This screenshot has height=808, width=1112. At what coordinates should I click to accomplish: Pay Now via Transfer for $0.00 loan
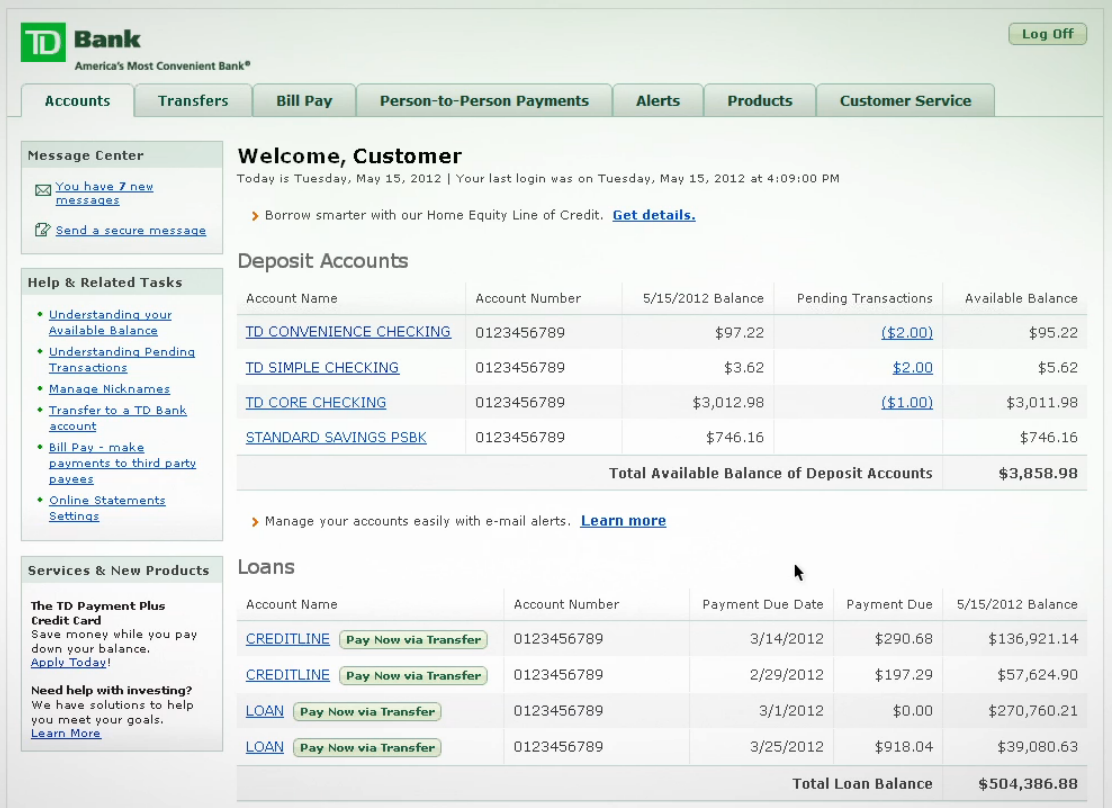point(367,712)
